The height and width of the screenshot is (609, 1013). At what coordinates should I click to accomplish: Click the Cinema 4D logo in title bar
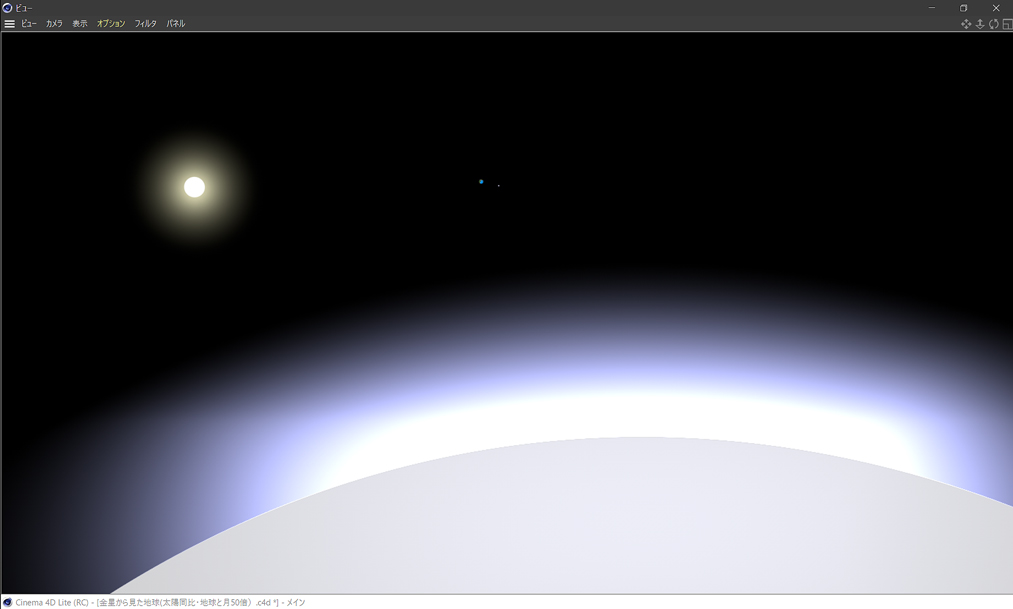[x=7, y=8]
